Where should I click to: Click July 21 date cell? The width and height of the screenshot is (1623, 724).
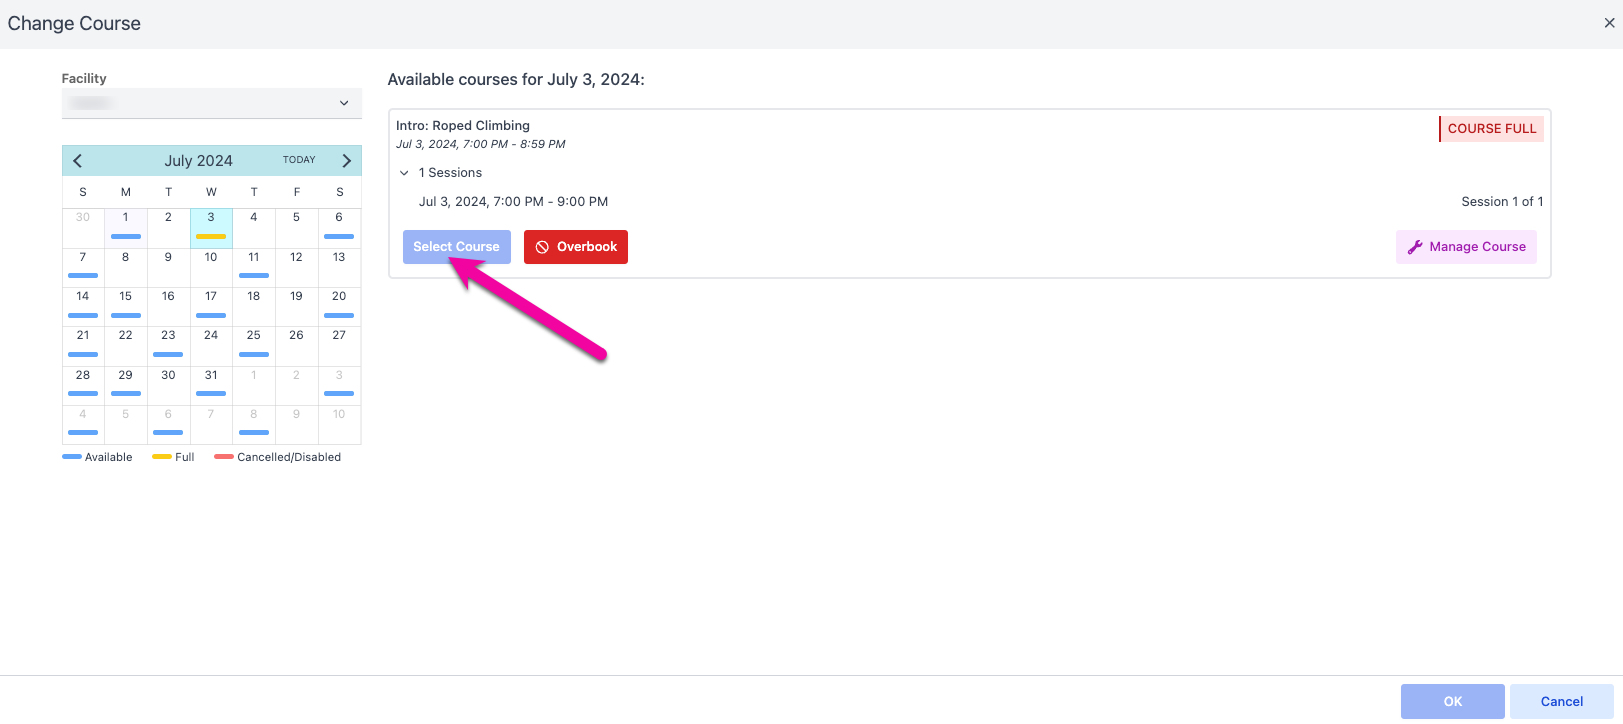coord(83,346)
